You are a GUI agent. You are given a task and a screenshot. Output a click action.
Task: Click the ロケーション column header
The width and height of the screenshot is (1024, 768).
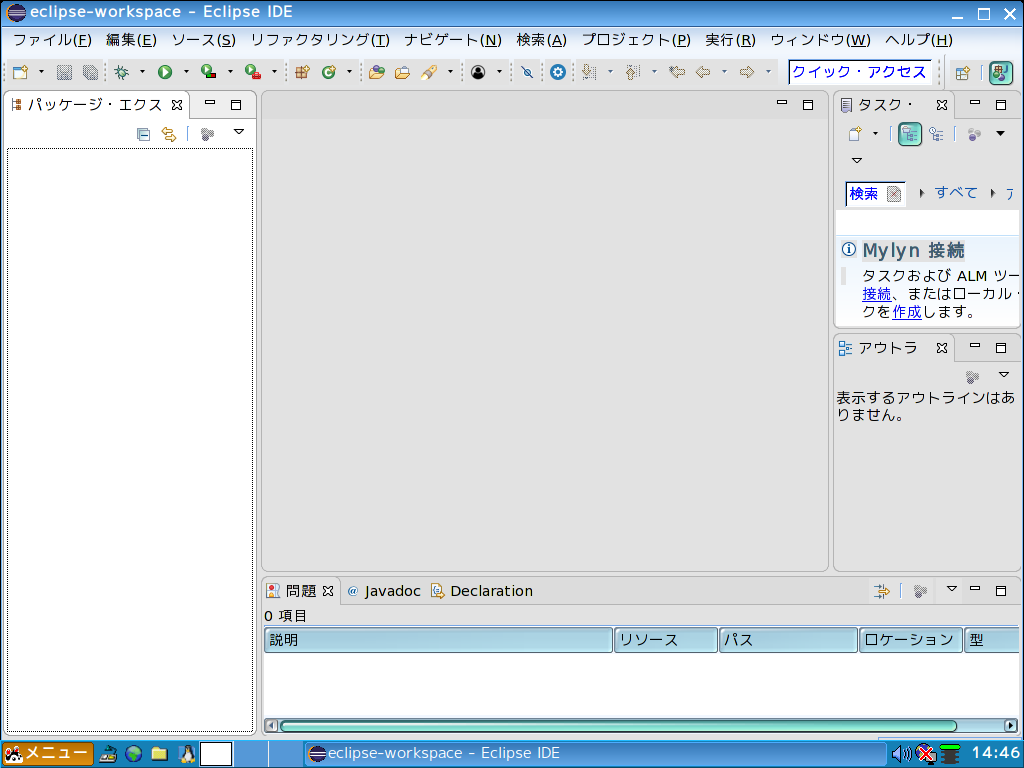tap(910, 640)
